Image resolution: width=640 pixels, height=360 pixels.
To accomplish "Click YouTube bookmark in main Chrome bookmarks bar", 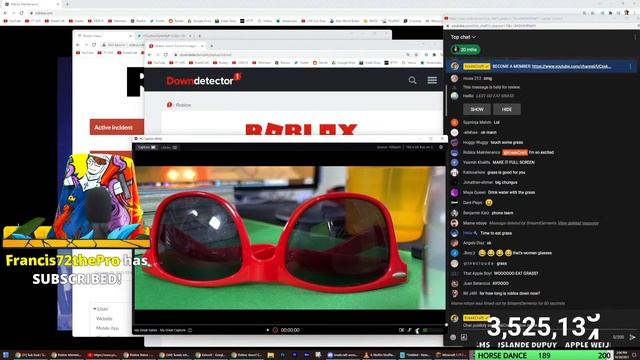I will [x=12, y=21].
